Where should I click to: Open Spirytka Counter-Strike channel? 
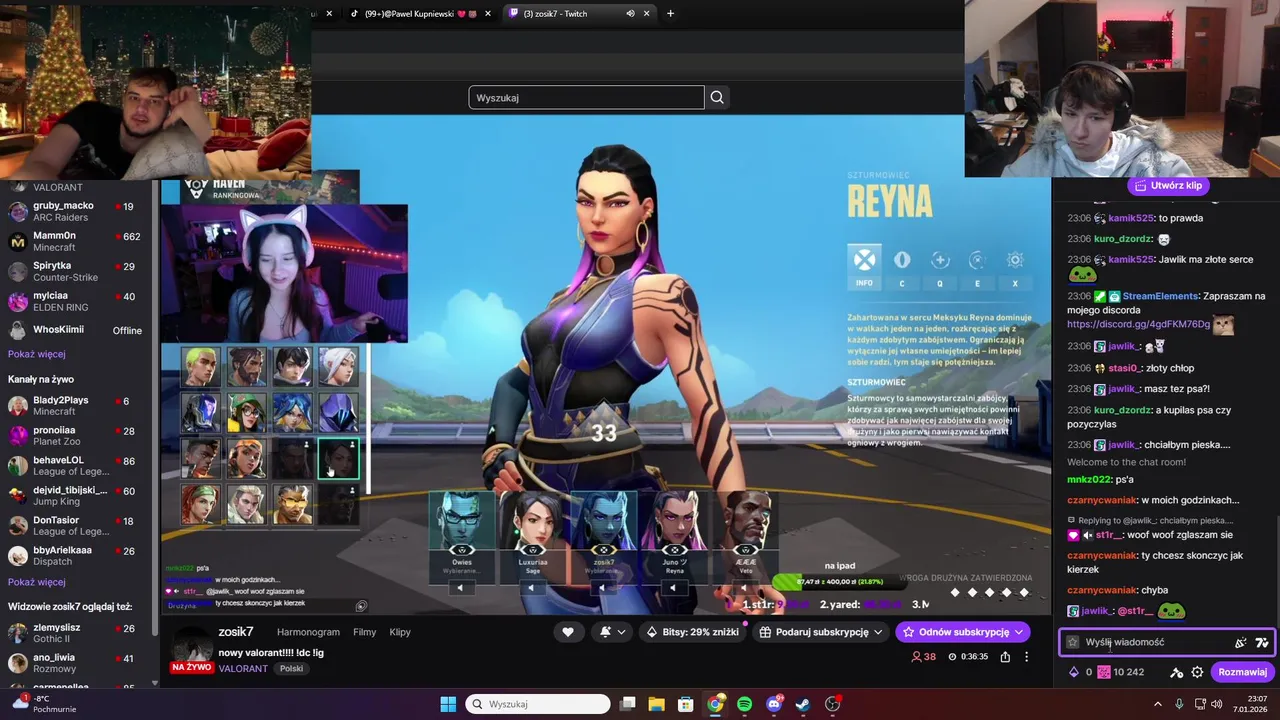[x=78, y=271]
